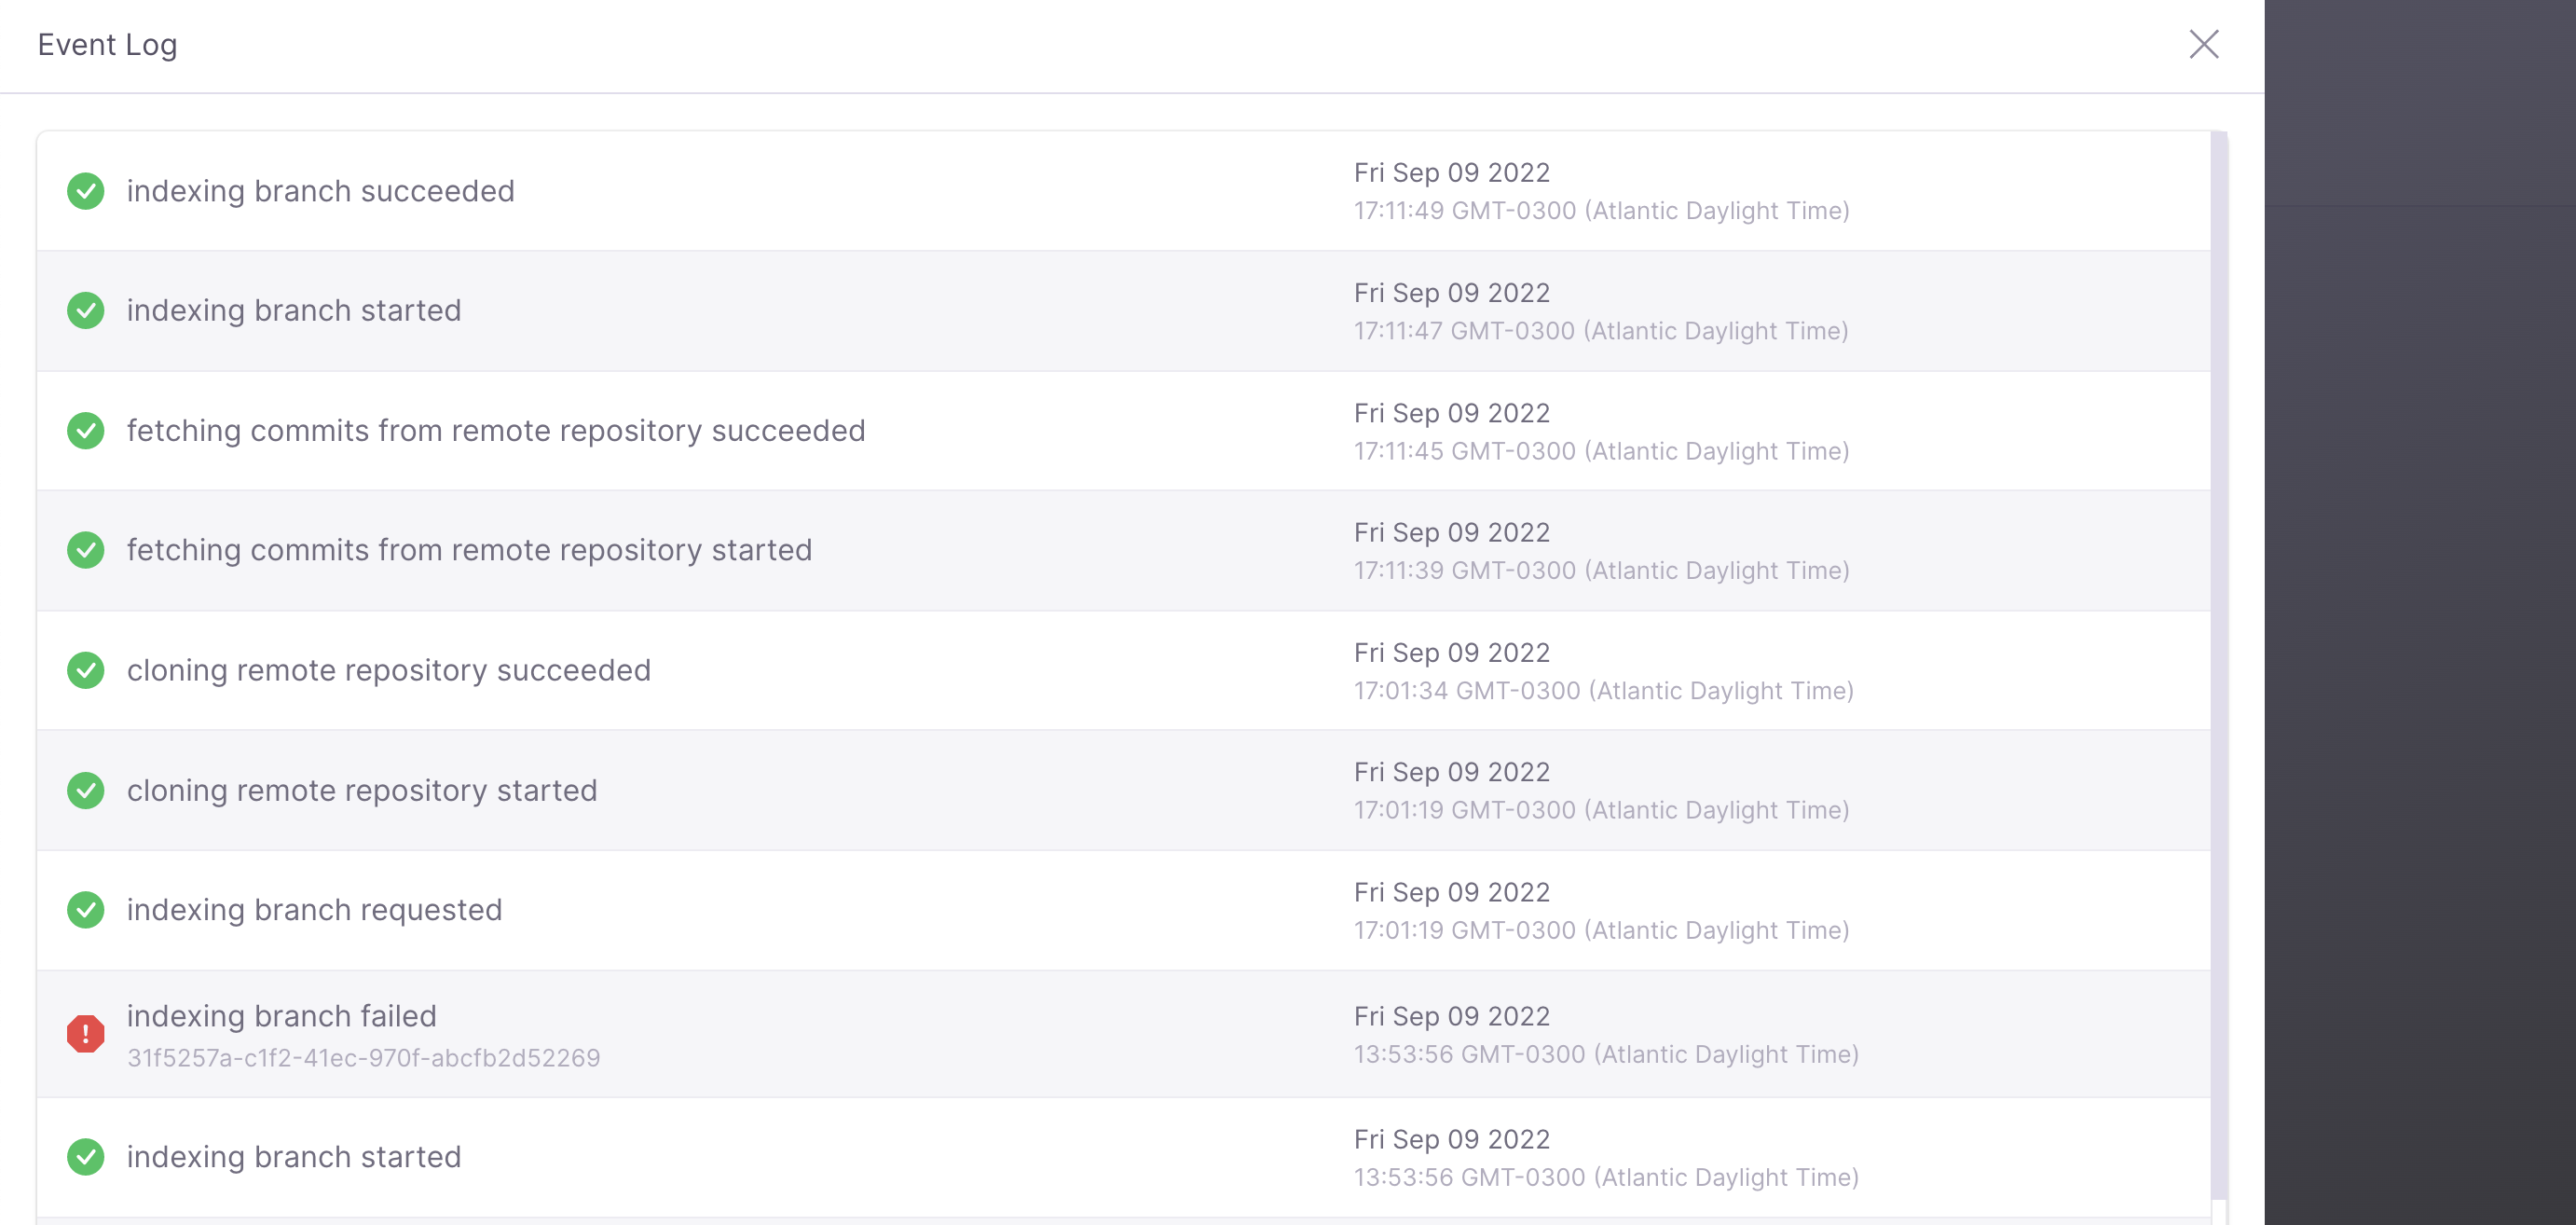This screenshot has width=2576, height=1225.
Task: Click red error icon for indexing branch failed
Action: coord(86,1034)
